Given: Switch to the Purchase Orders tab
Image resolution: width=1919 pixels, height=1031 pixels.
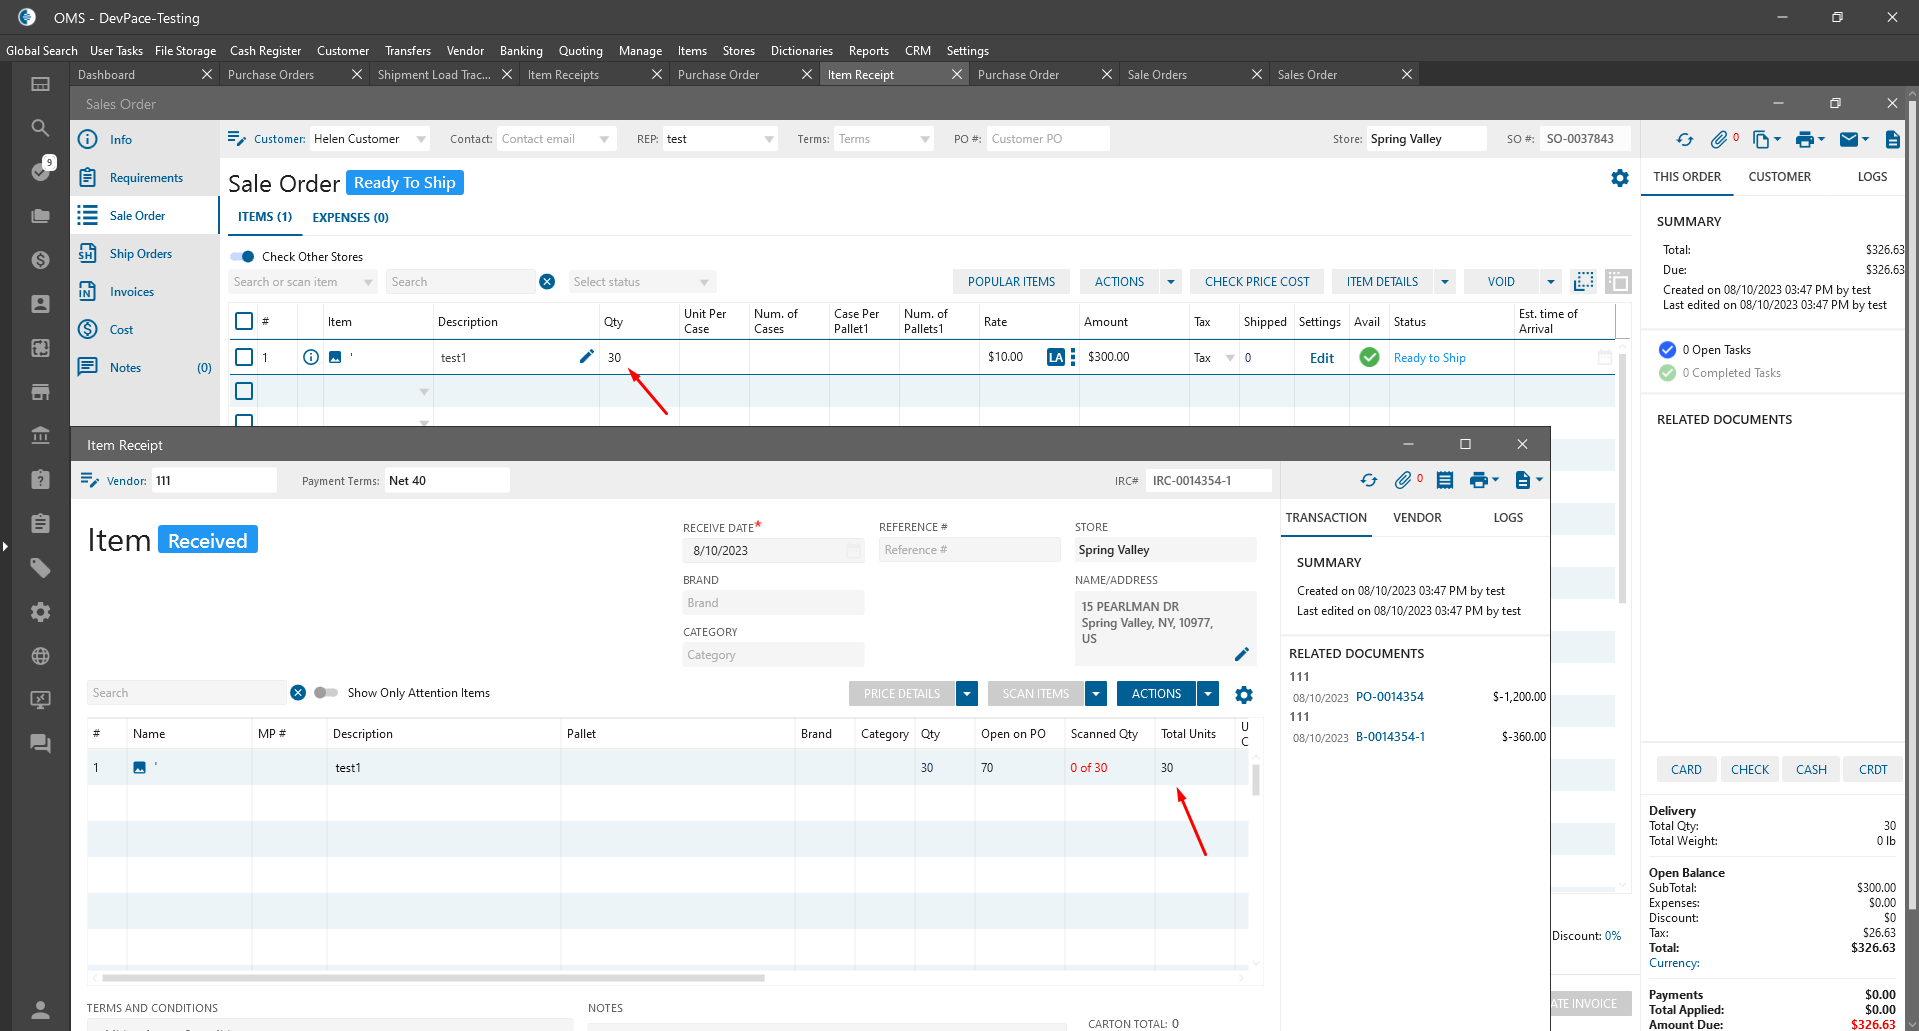Looking at the screenshot, I should click(x=271, y=75).
